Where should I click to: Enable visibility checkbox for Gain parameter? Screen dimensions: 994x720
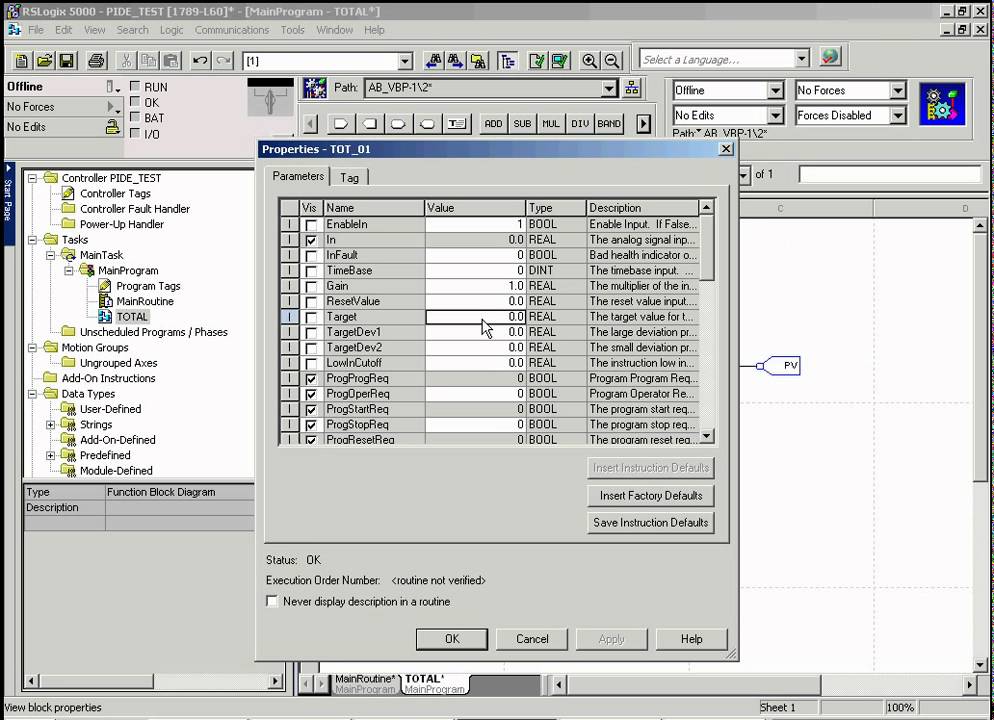(311, 287)
